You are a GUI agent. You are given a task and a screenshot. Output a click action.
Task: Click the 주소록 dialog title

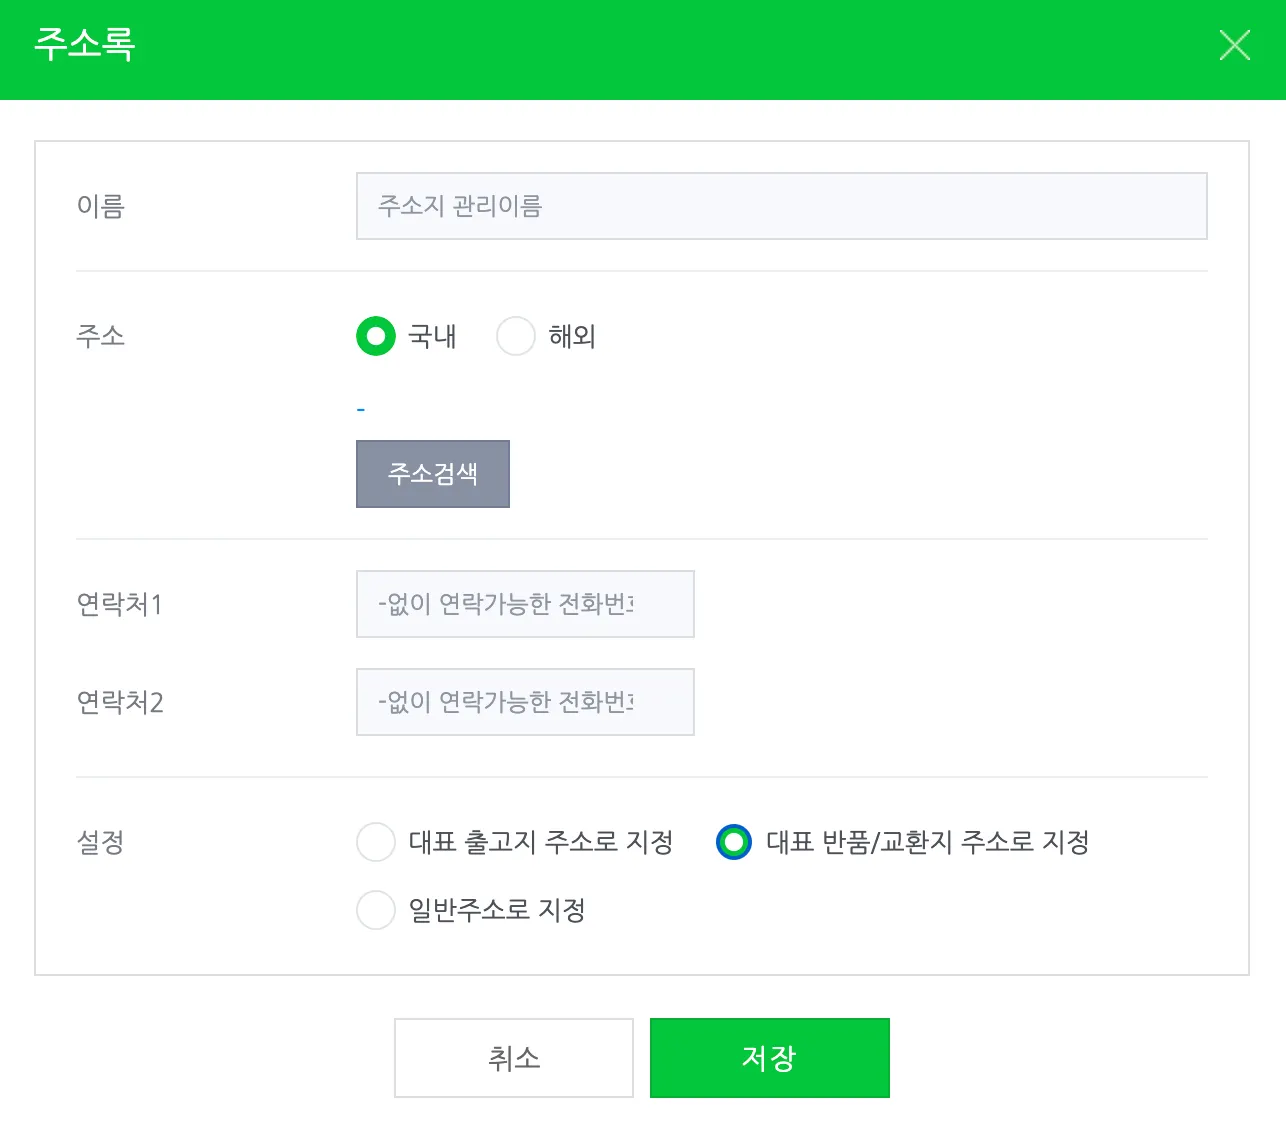[85, 45]
